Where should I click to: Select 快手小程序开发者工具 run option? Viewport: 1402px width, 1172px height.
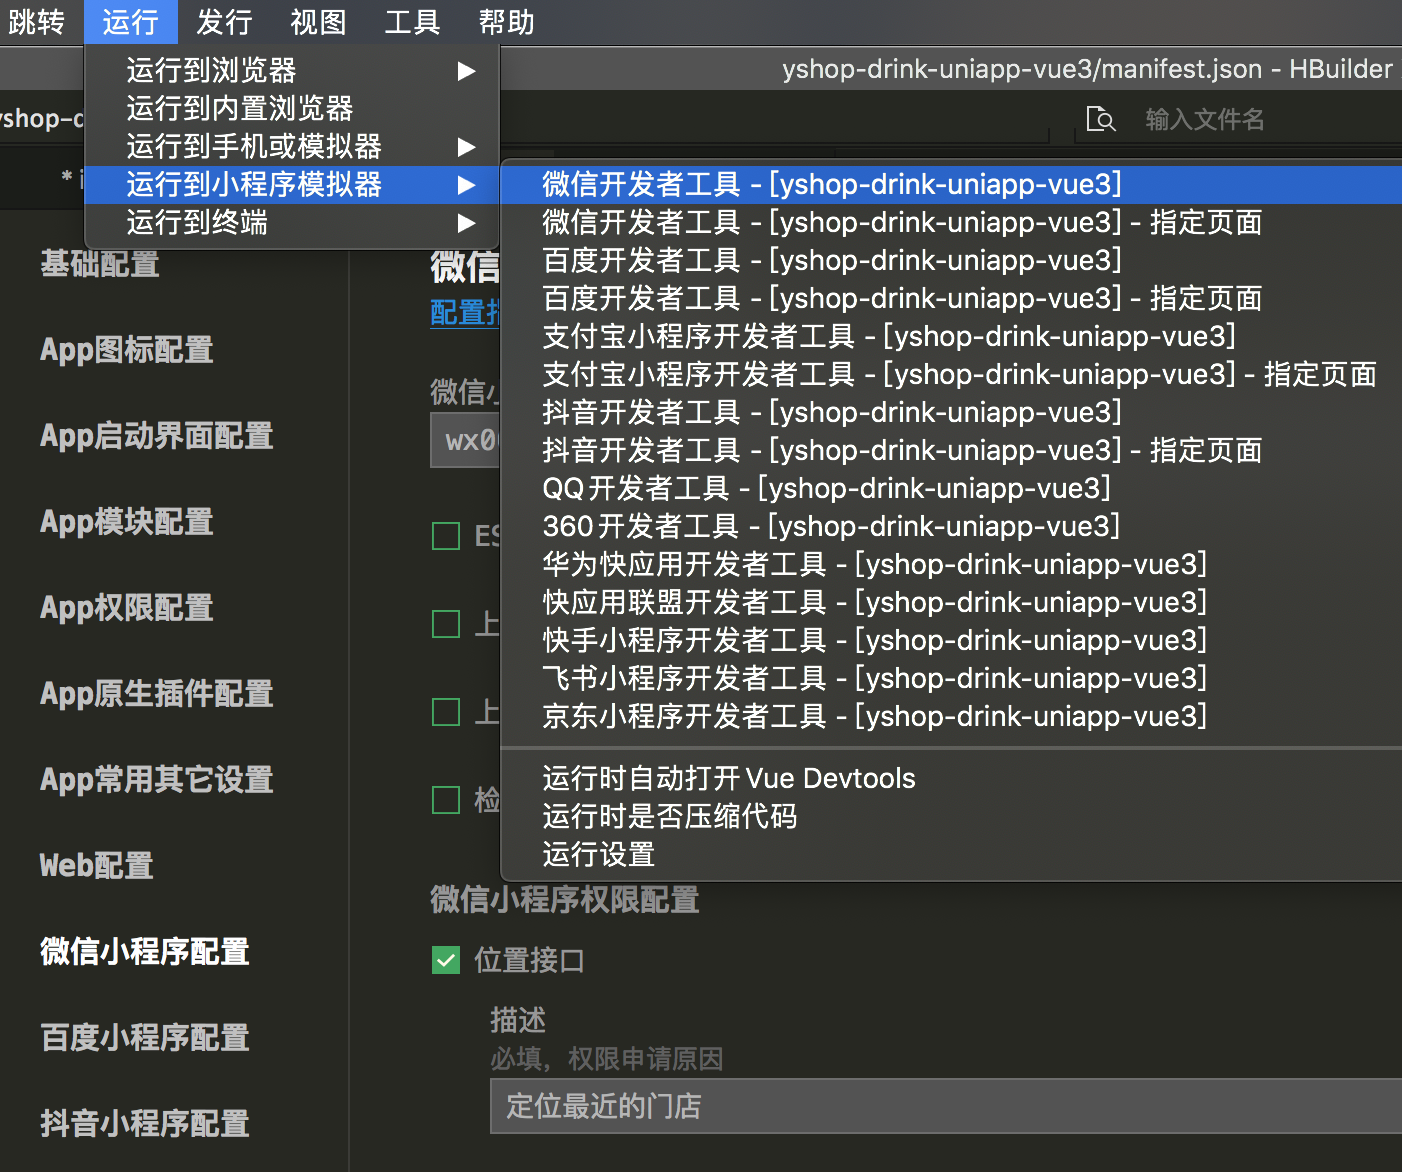pyautogui.click(x=951, y=641)
